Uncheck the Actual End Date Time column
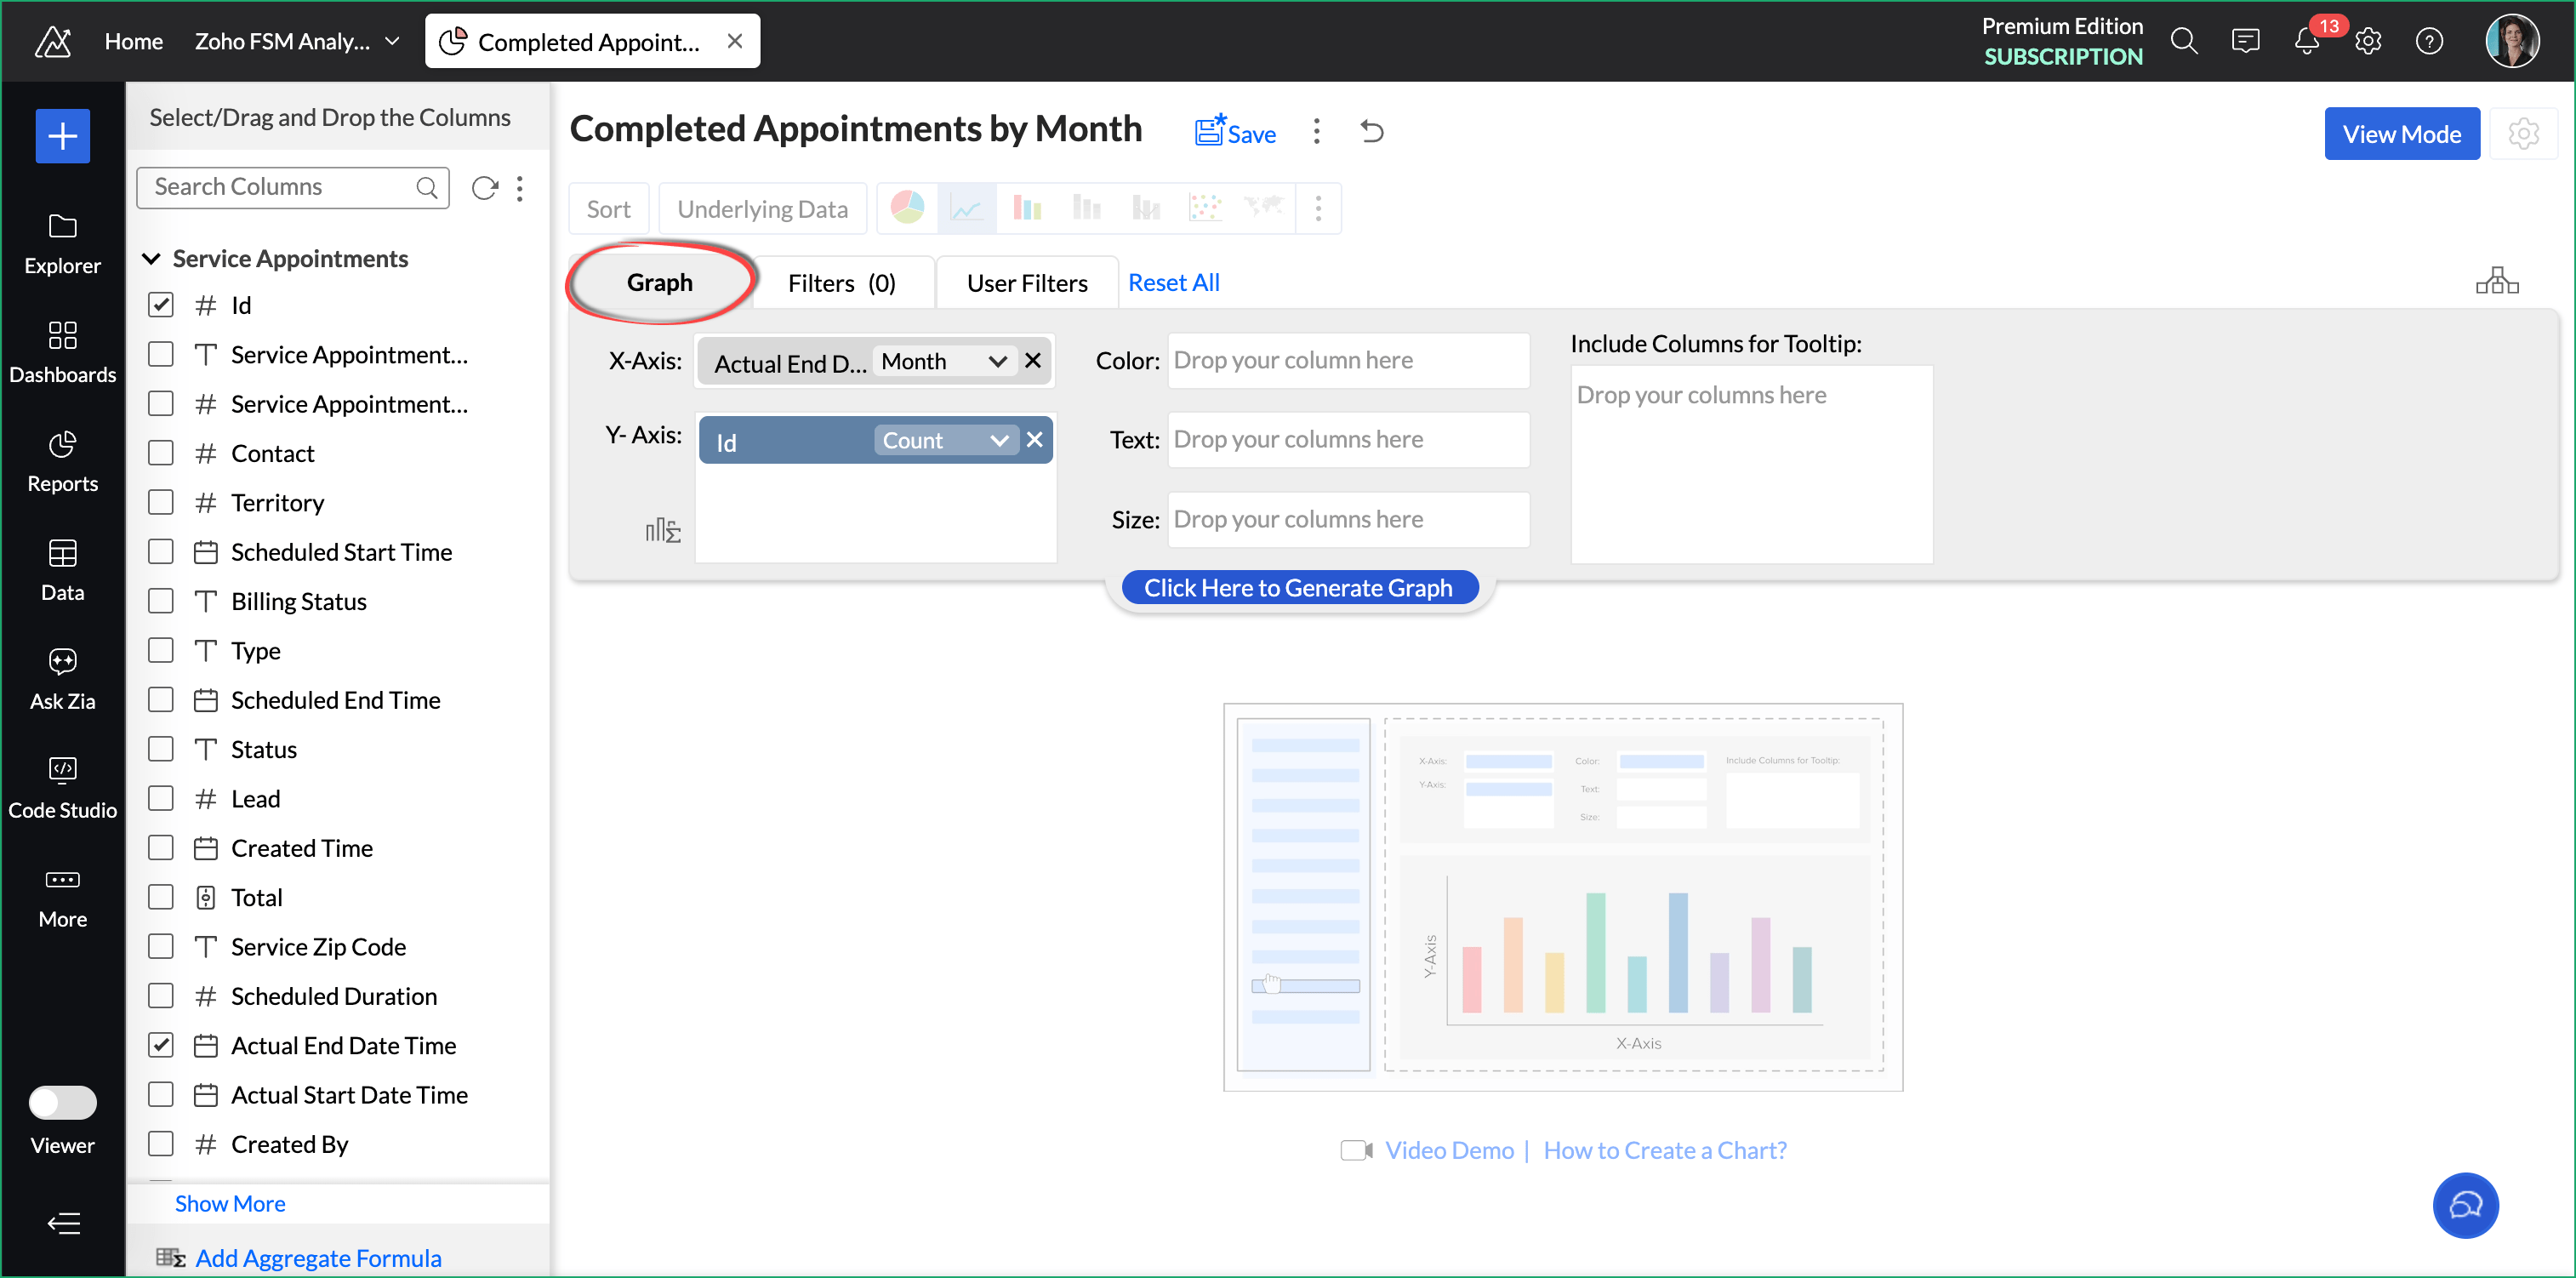 coord(161,1045)
